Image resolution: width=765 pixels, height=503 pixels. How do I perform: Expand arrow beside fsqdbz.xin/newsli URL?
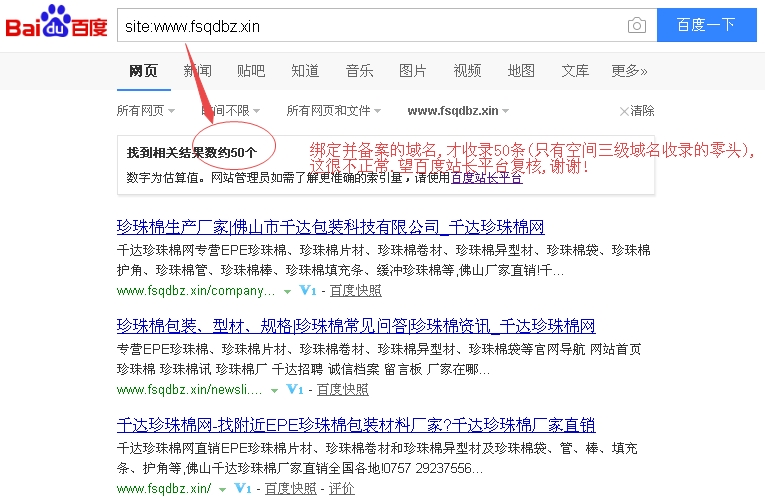pos(274,391)
